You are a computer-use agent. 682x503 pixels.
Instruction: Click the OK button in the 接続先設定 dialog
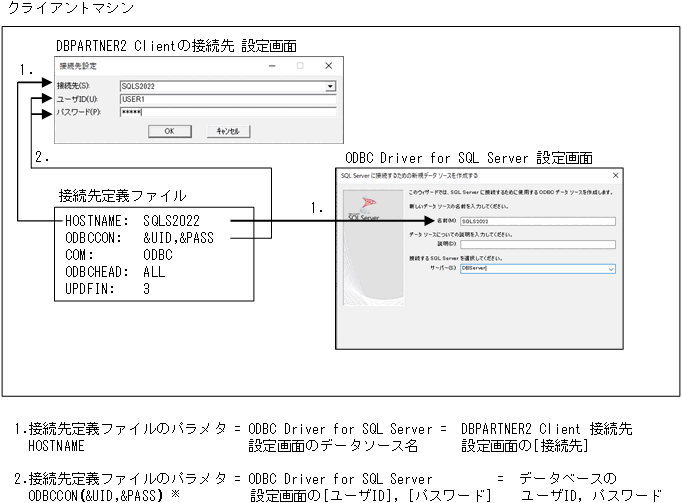tap(170, 131)
